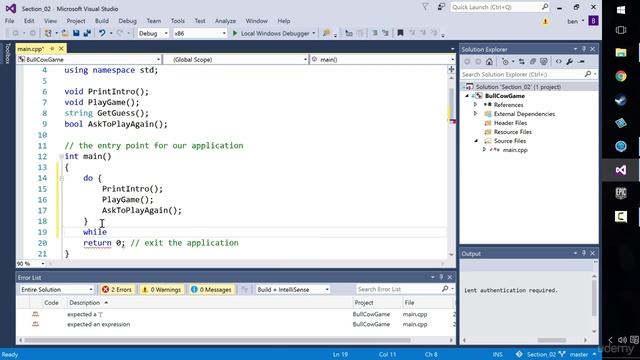Viewport: 640px width, 360px height.
Task: Open Chrome from the Windows taskbar
Action: point(621,76)
